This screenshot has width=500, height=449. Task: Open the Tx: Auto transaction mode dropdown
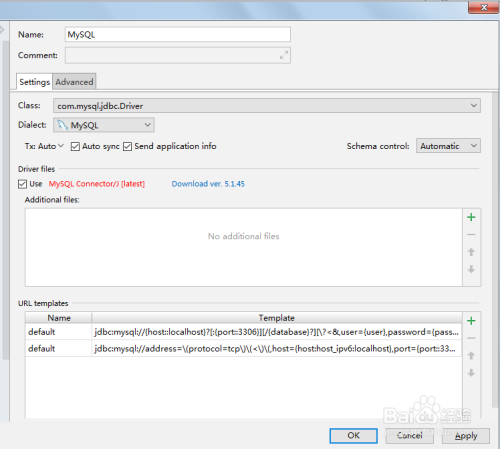pos(44,146)
